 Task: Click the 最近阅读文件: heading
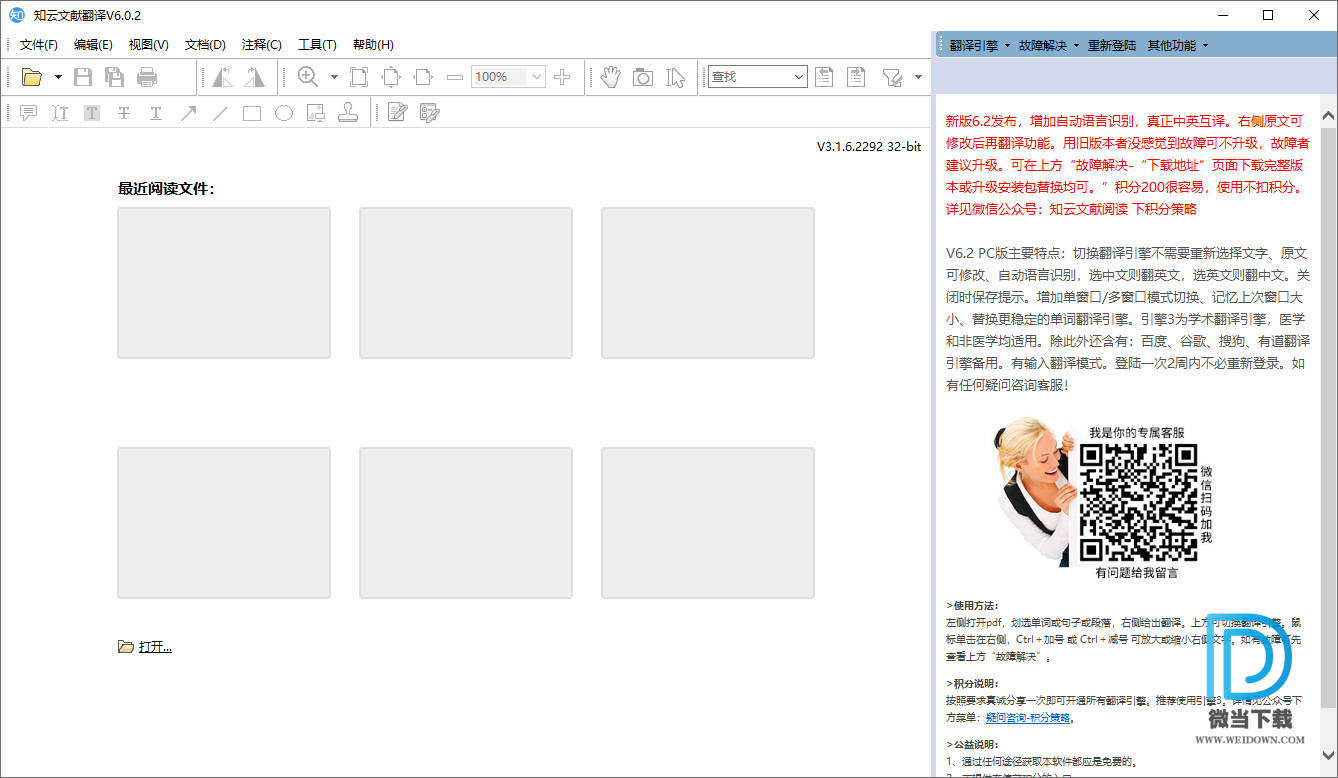tap(166, 189)
